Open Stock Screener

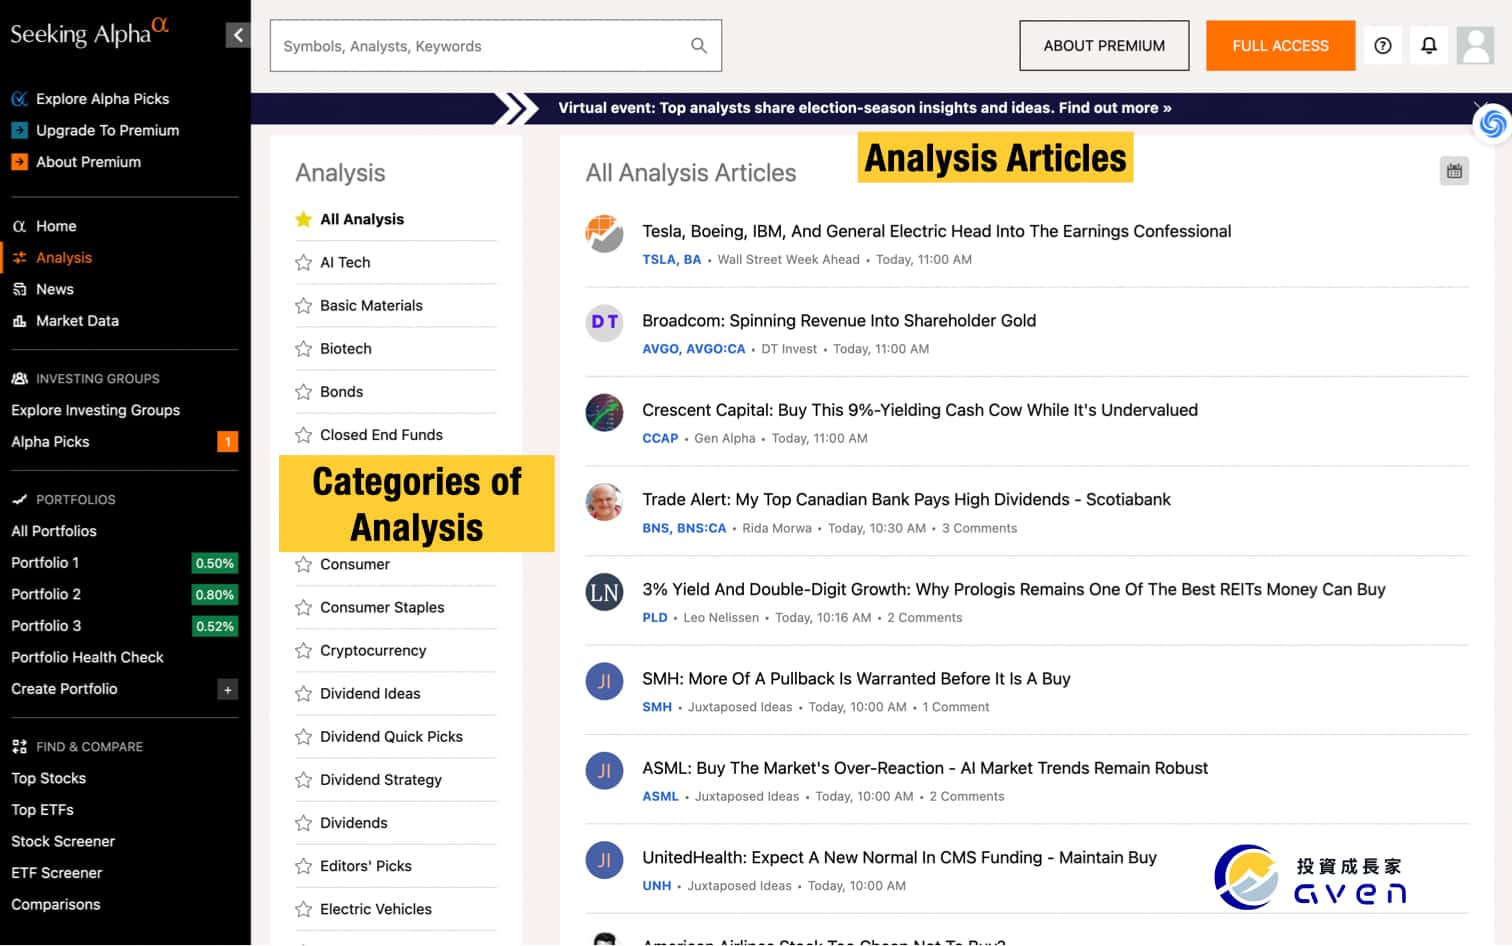(x=63, y=841)
